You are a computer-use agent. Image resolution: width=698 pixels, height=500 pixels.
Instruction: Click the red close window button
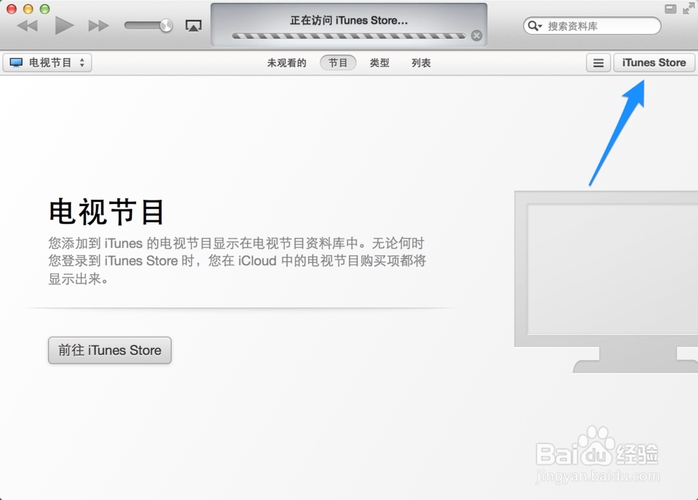click(12, 8)
